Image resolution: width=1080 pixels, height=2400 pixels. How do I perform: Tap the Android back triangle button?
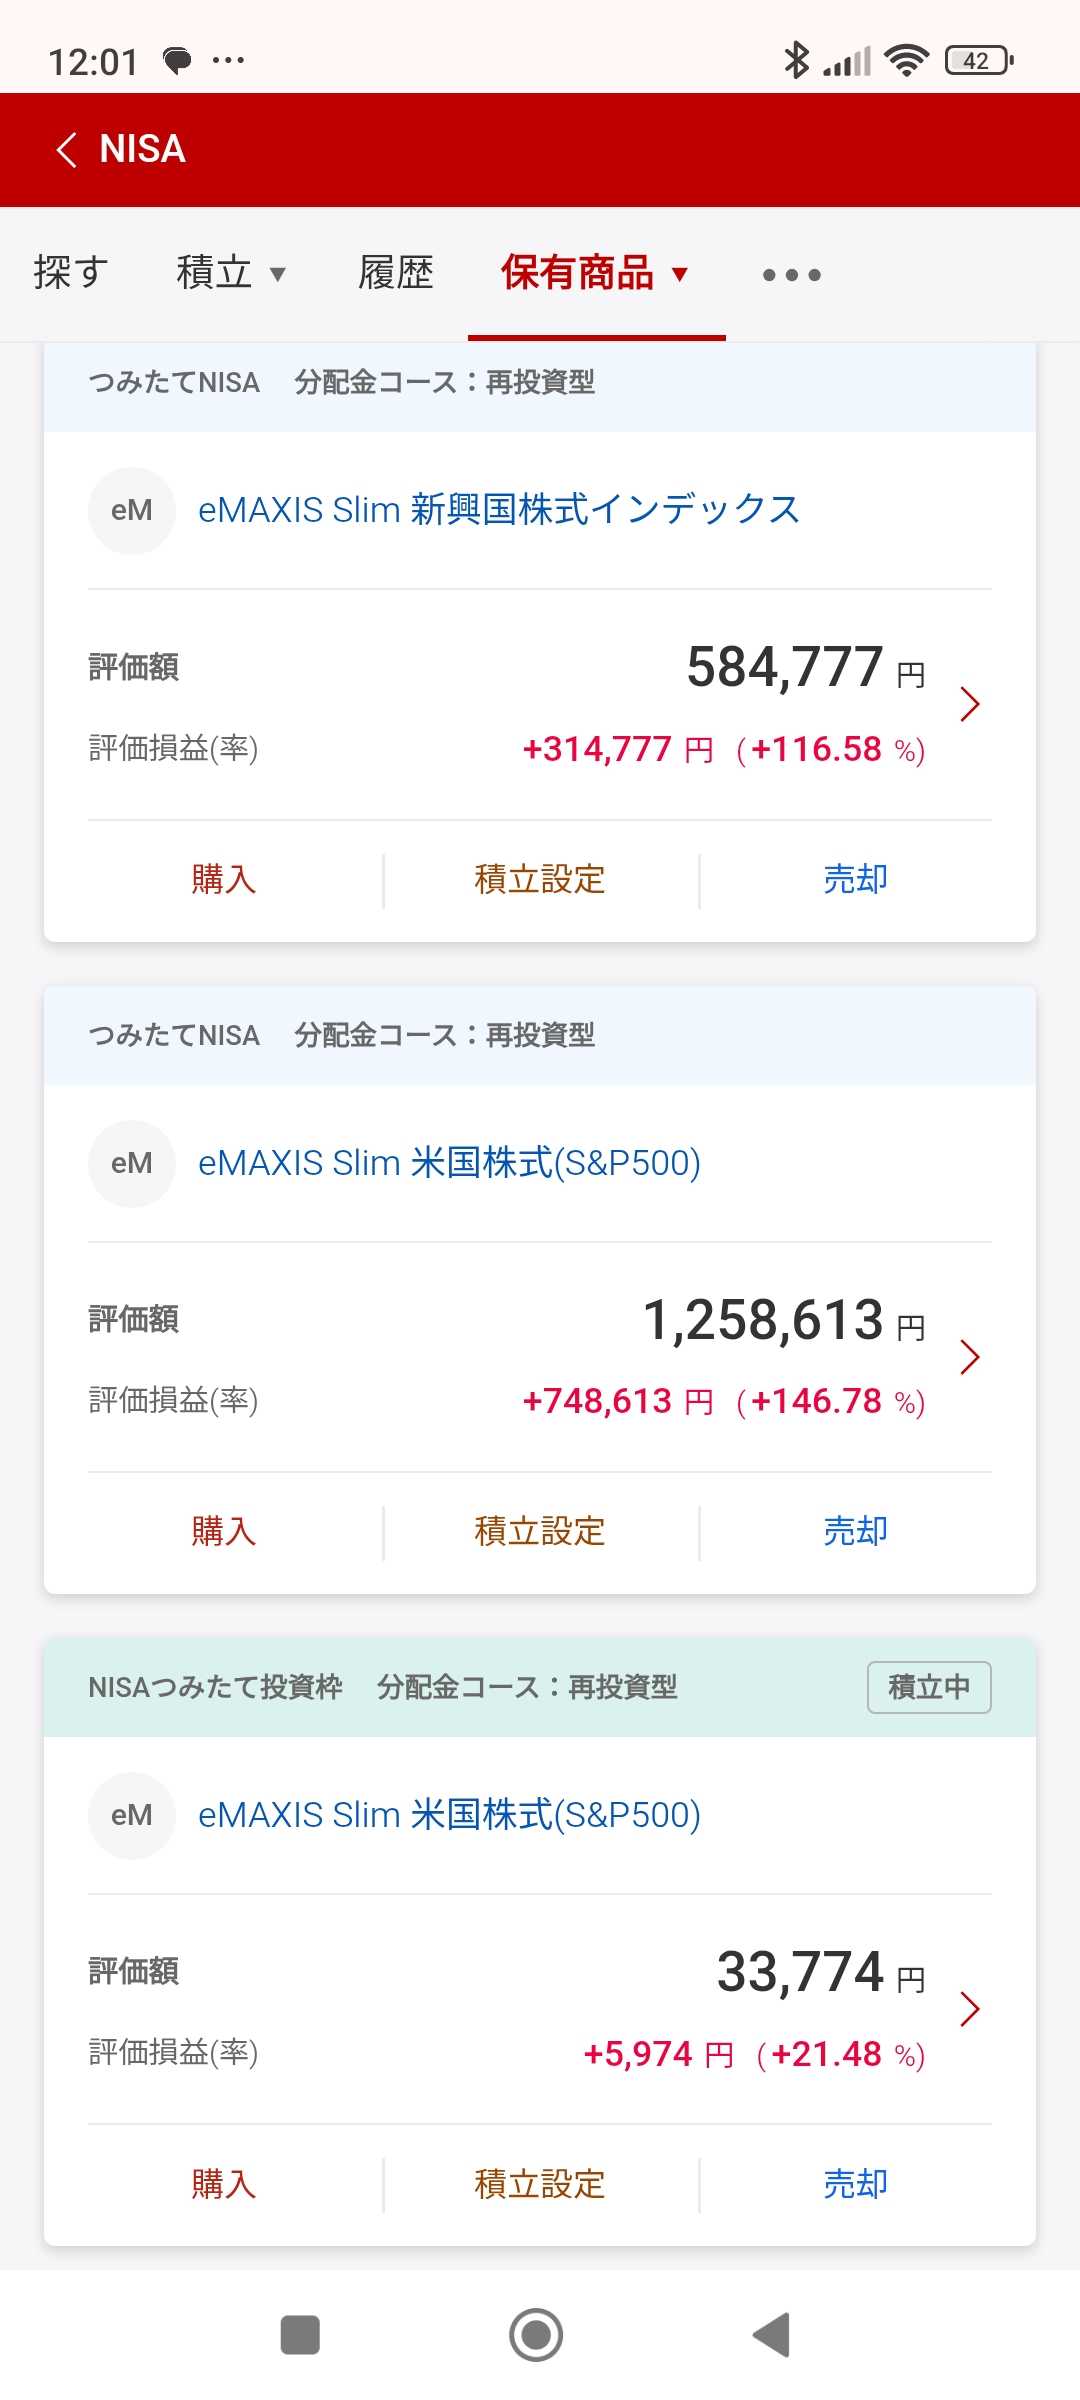771,2335
